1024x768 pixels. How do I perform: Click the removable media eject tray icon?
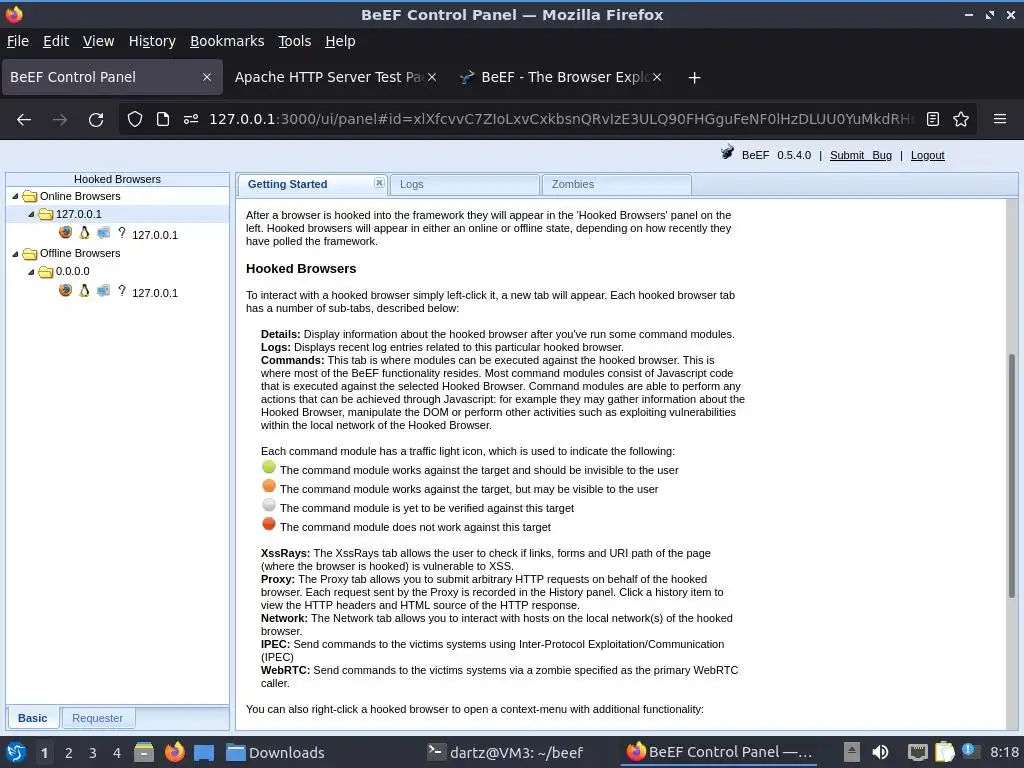pyautogui.click(x=852, y=752)
